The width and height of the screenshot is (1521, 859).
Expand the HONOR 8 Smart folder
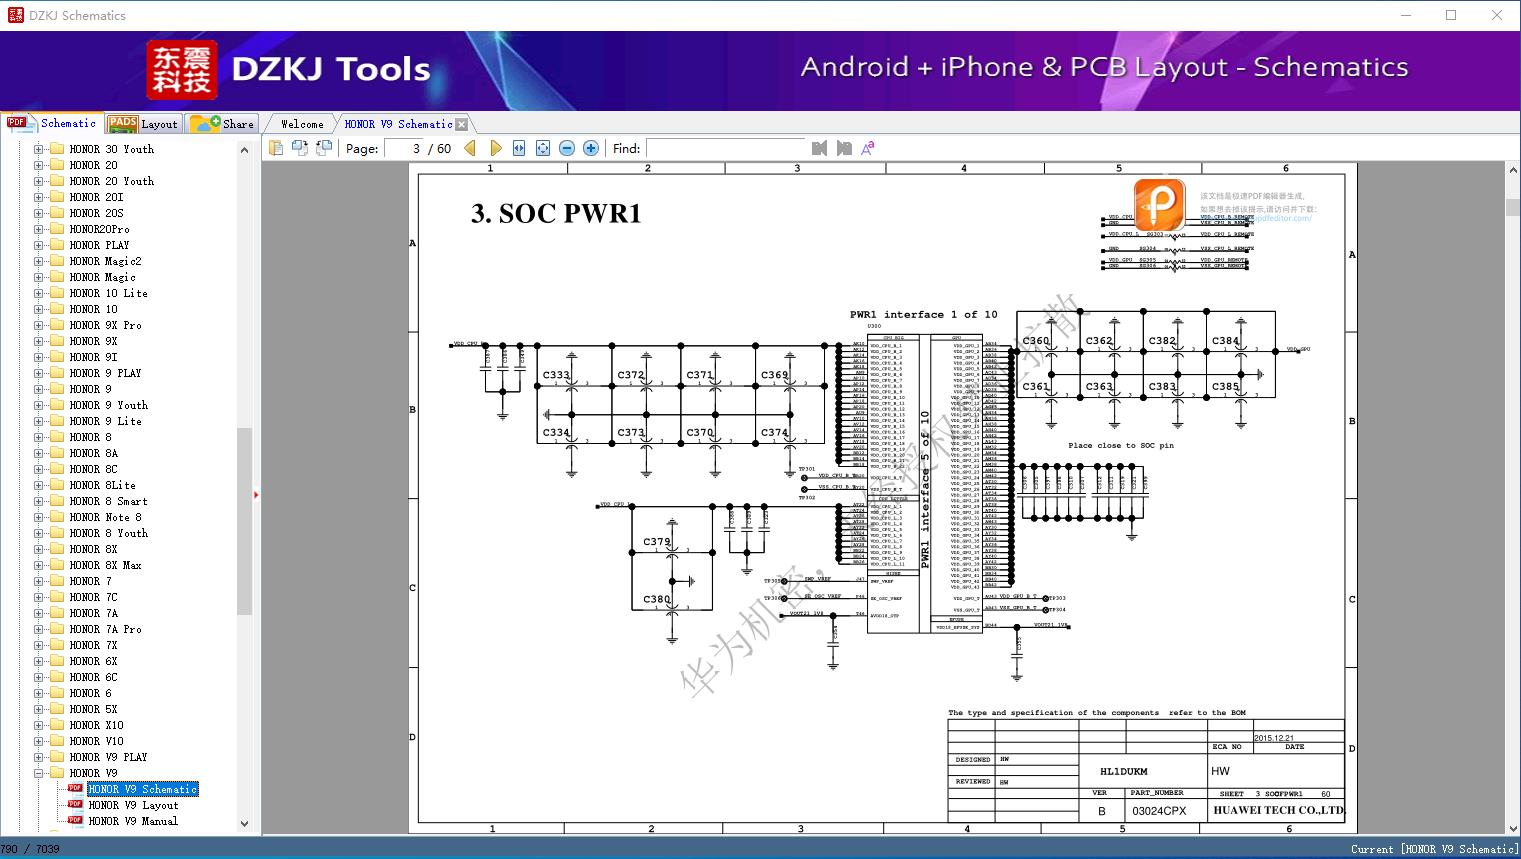pyautogui.click(x=38, y=501)
